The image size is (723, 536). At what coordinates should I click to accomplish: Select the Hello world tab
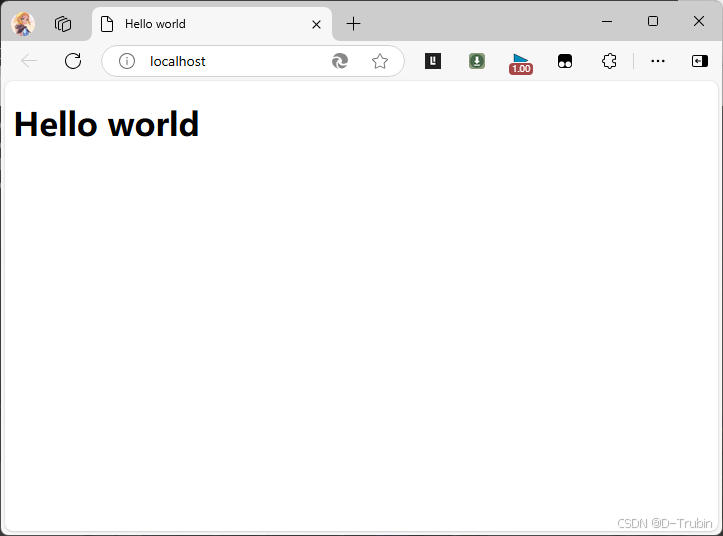(212, 24)
